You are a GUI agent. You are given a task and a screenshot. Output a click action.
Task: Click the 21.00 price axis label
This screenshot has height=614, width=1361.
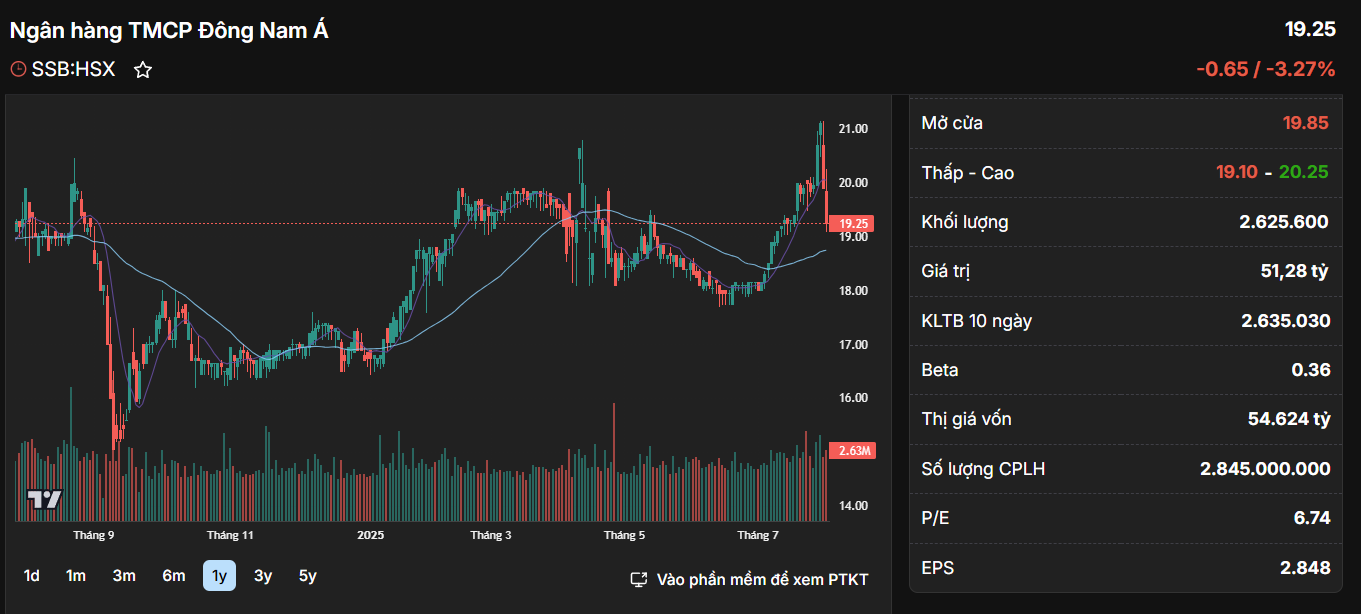(853, 129)
